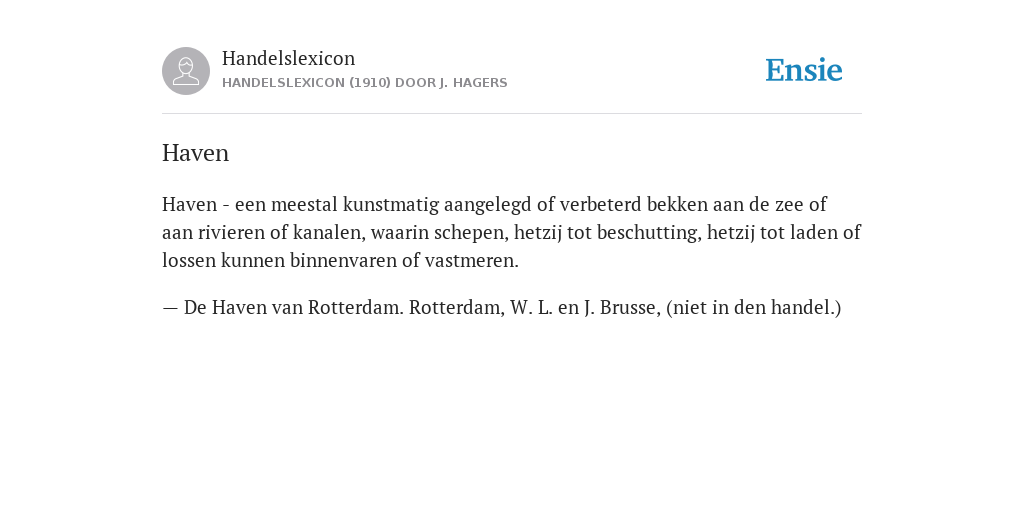Click the horizontal divider under header
The width and height of the screenshot is (1024, 512).
click(512, 114)
